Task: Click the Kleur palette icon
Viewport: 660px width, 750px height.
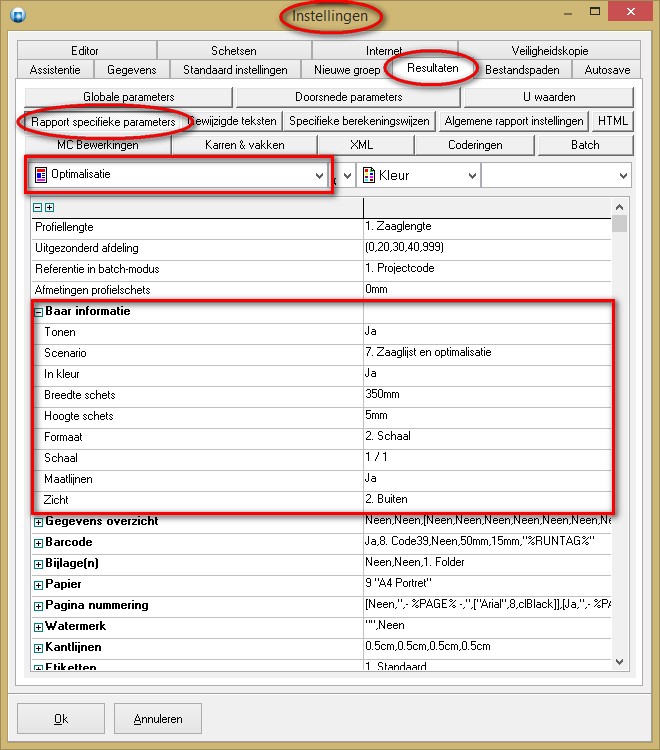Action: point(369,175)
